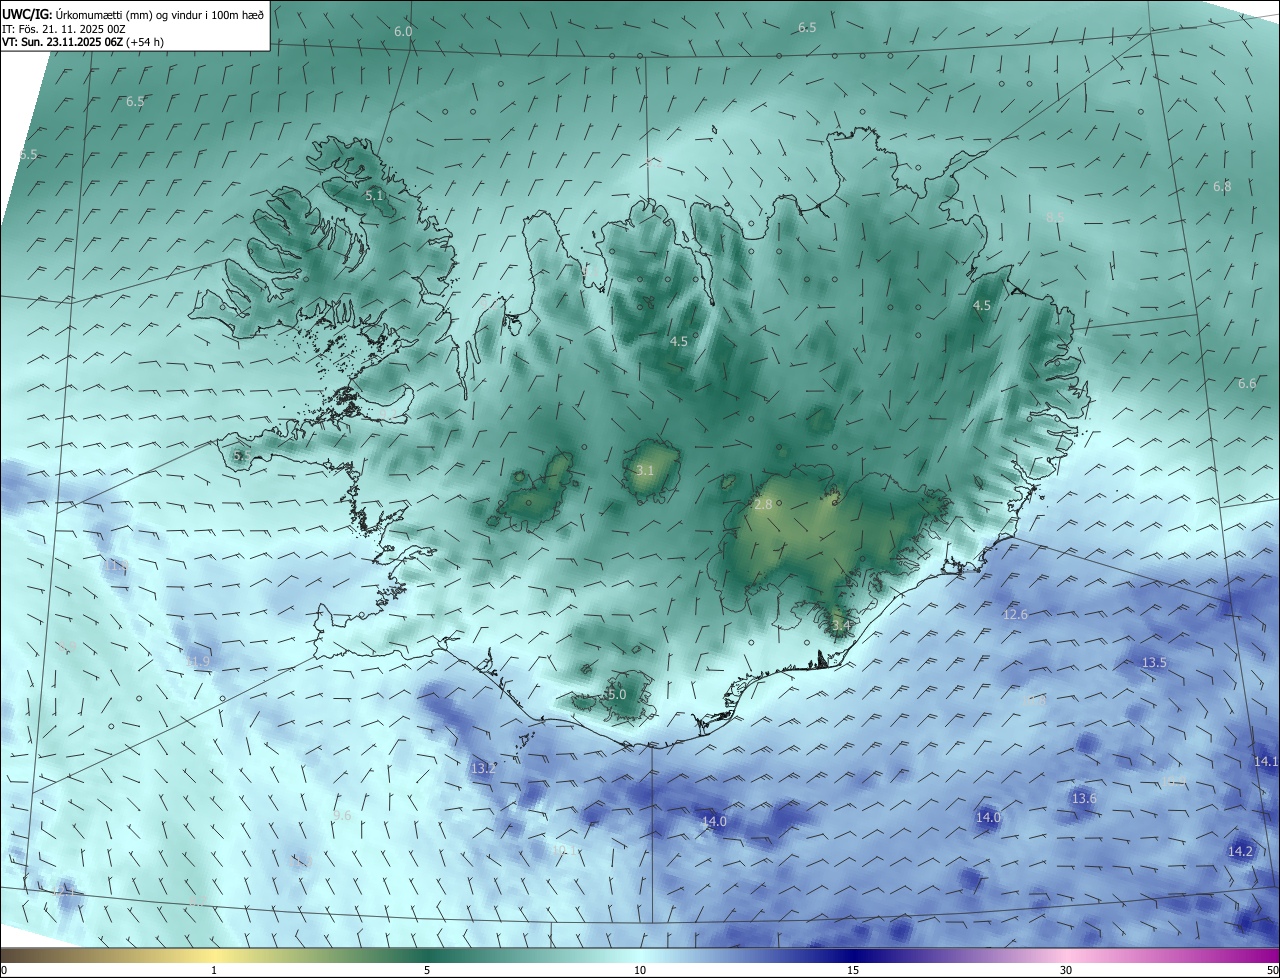Click the Vatnajökull value label '2.8'
Image resolution: width=1280 pixels, height=978 pixels.
[763, 505]
